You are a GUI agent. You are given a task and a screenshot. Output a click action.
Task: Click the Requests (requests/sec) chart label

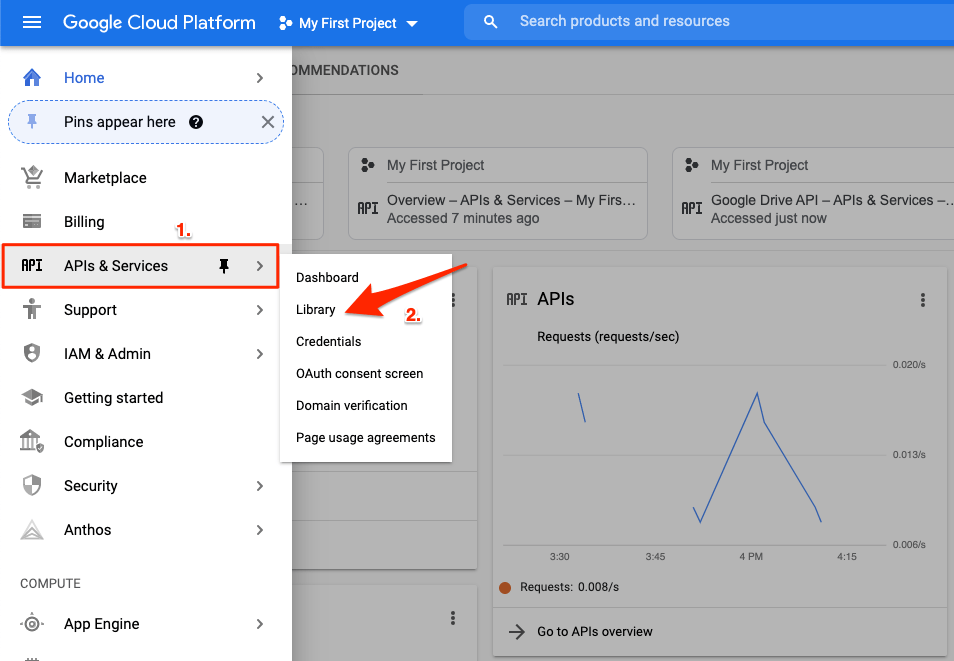pyautogui.click(x=608, y=337)
